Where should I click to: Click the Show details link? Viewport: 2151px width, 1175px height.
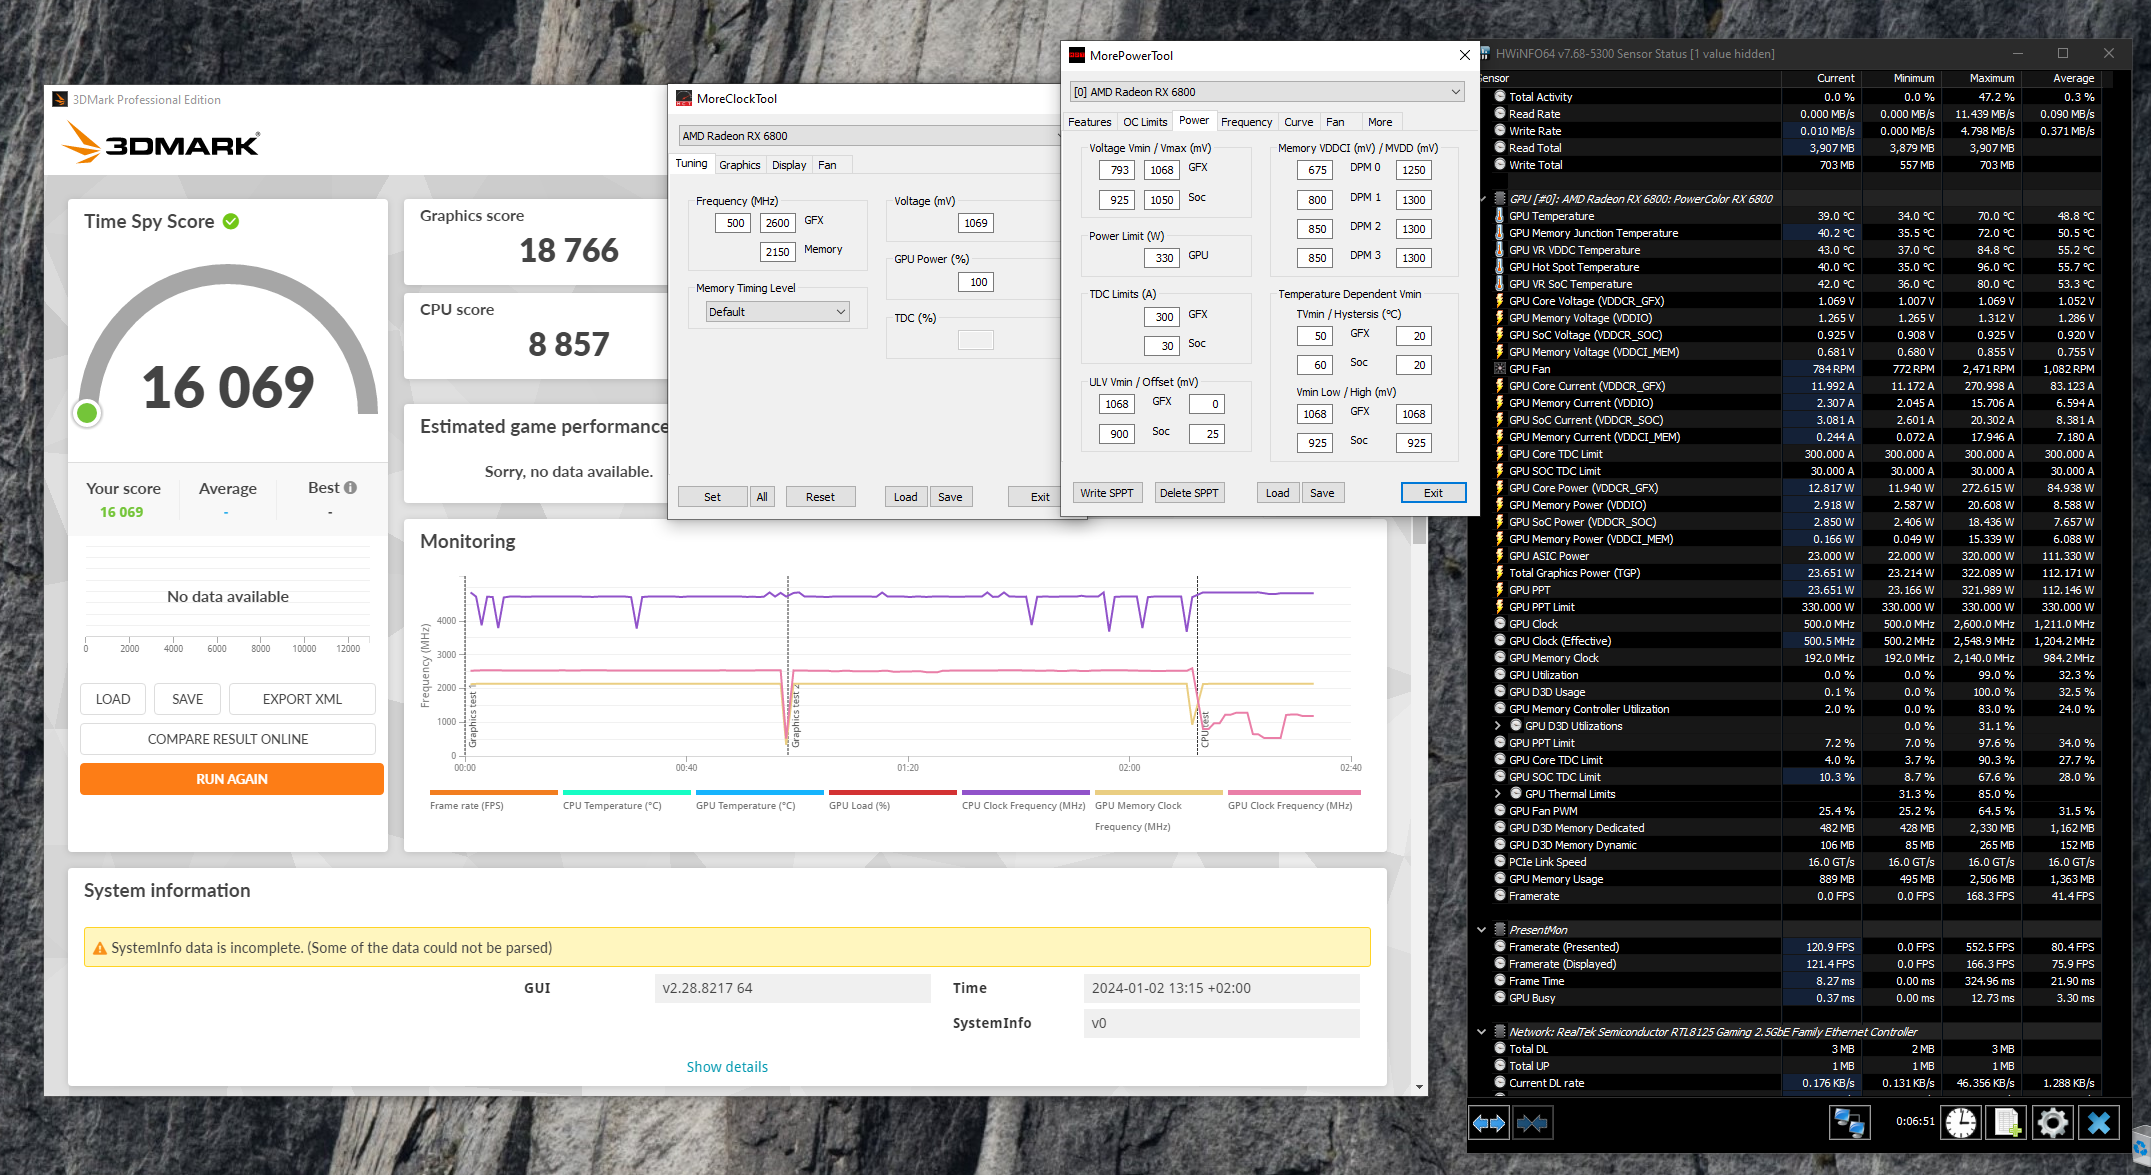(x=727, y=1067)
